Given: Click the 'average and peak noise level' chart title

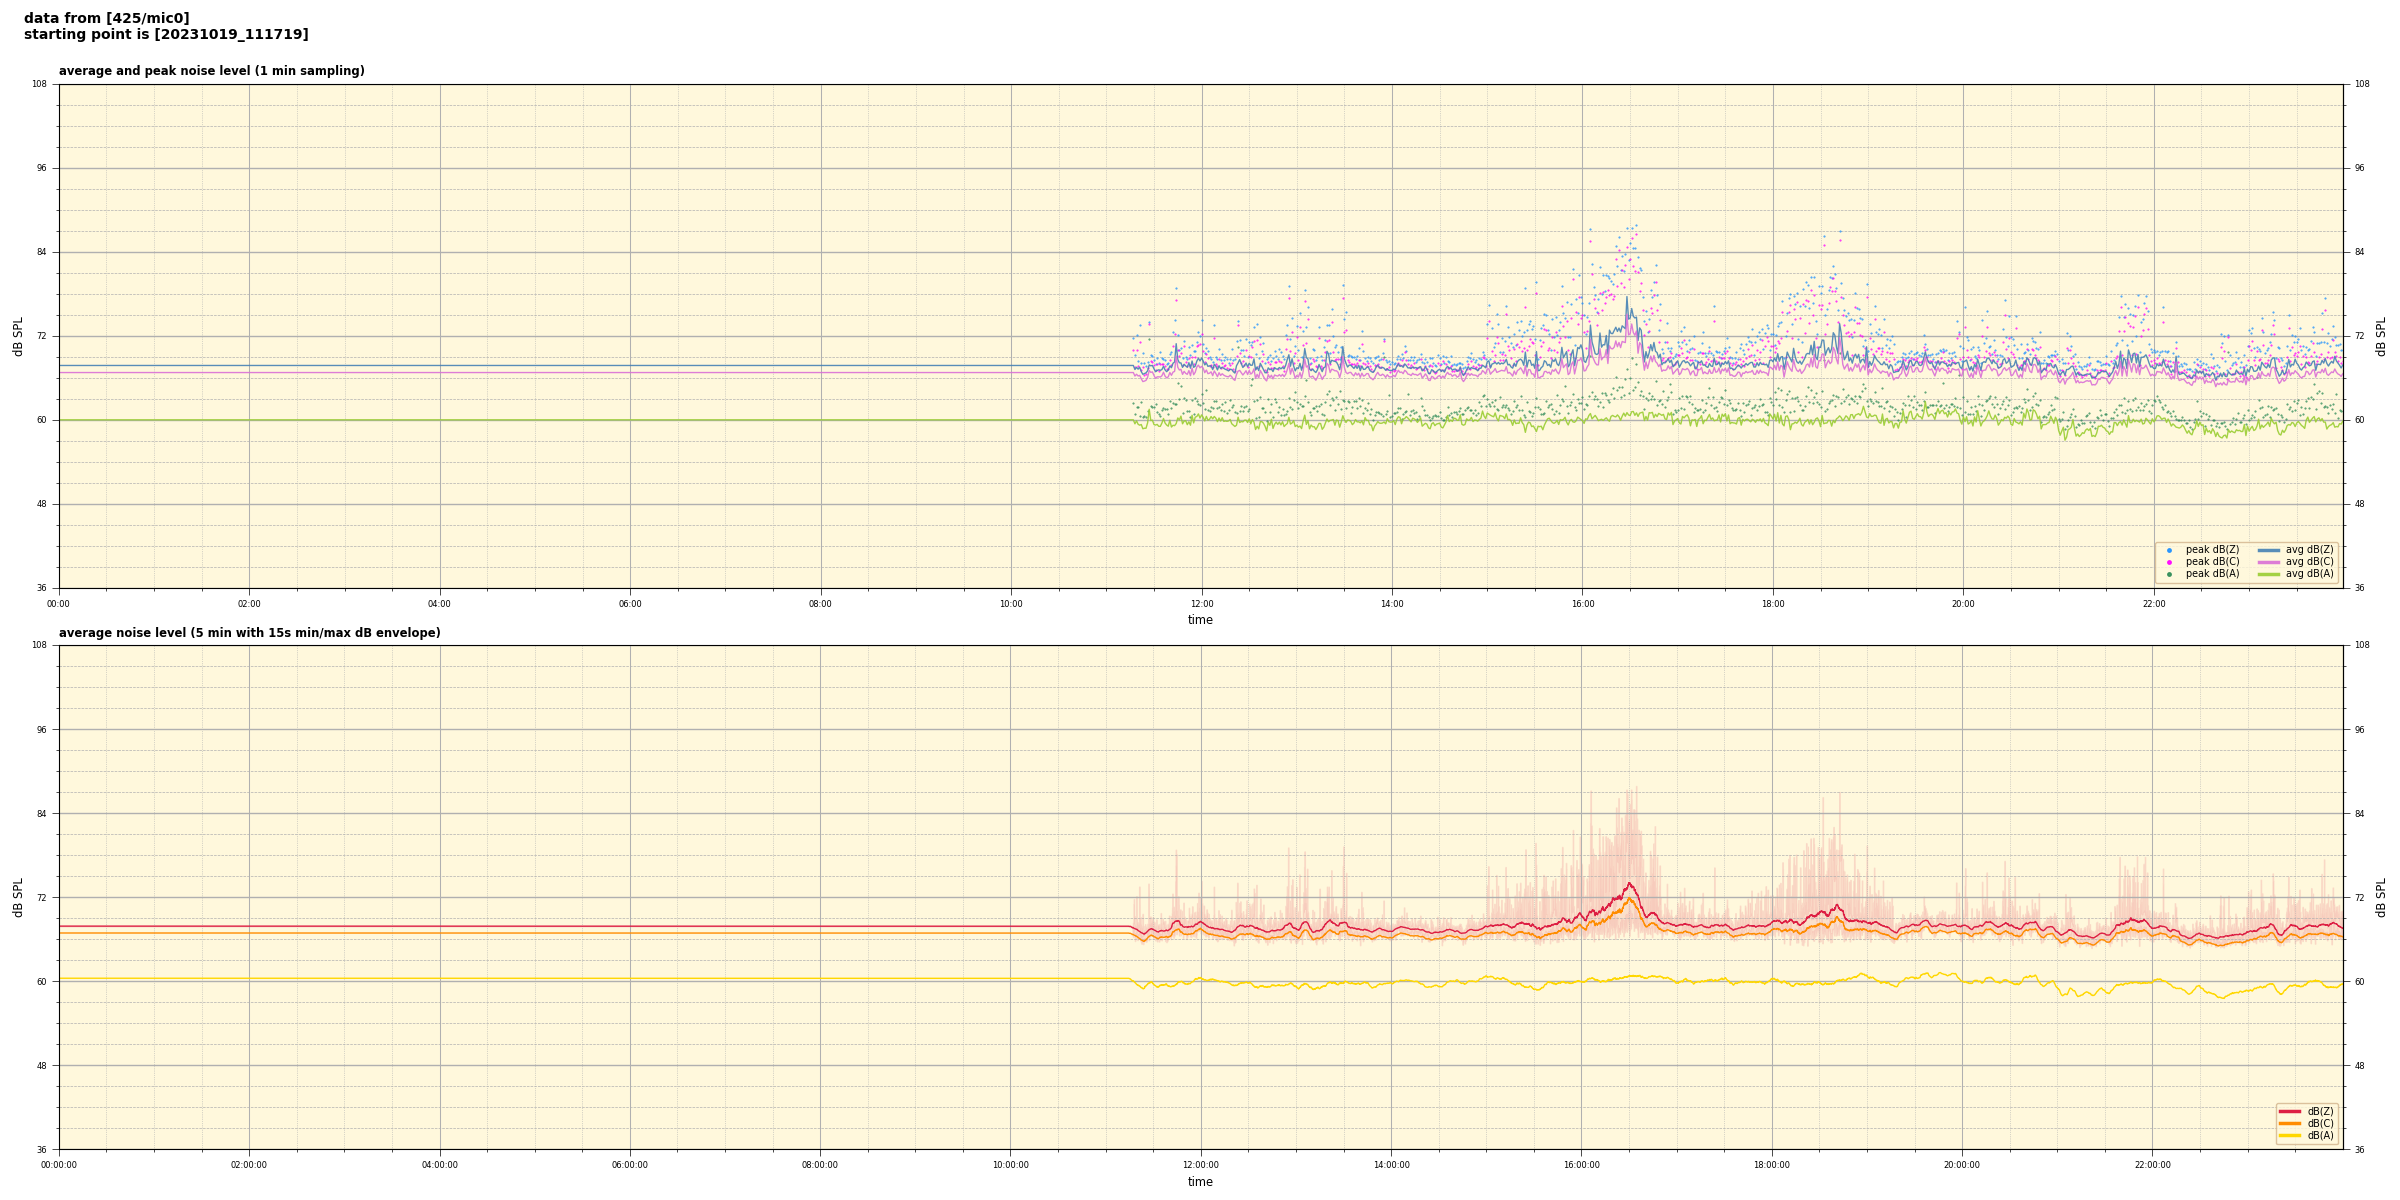Looking at the screenshot, I should [x=211, y=71].
